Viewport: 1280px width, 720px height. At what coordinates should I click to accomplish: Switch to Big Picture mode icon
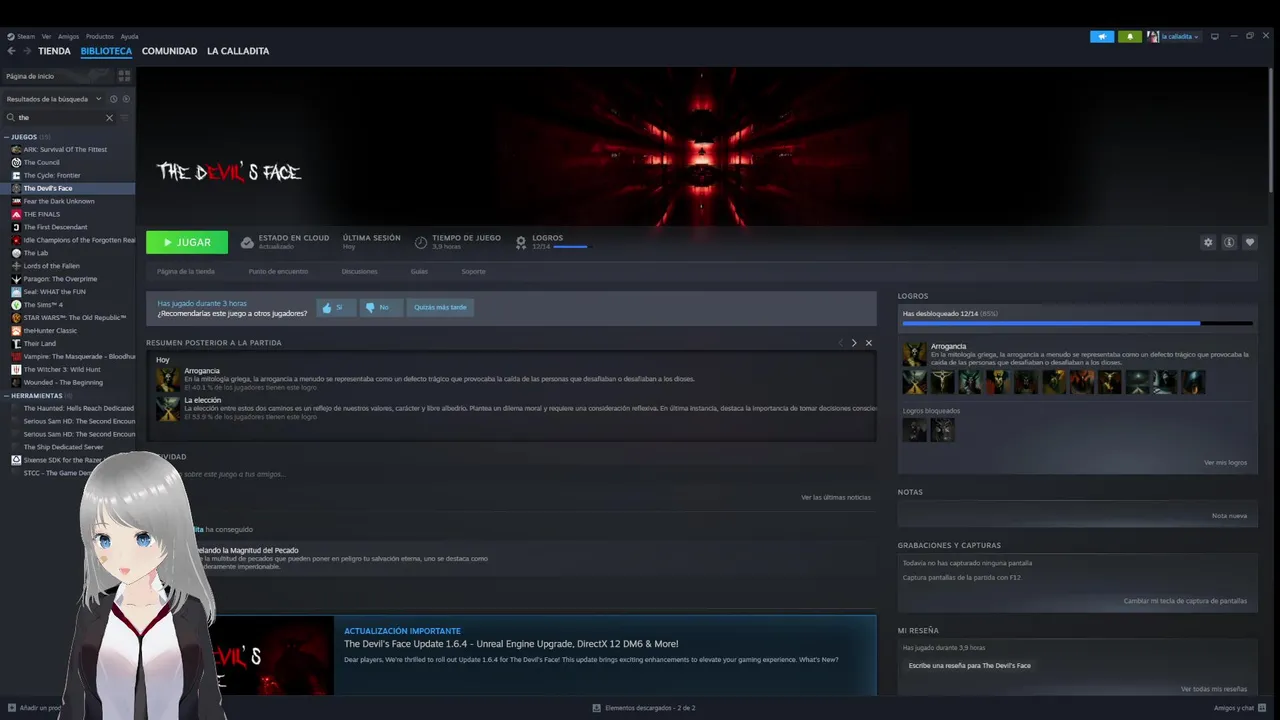(x=1215, y=36)
